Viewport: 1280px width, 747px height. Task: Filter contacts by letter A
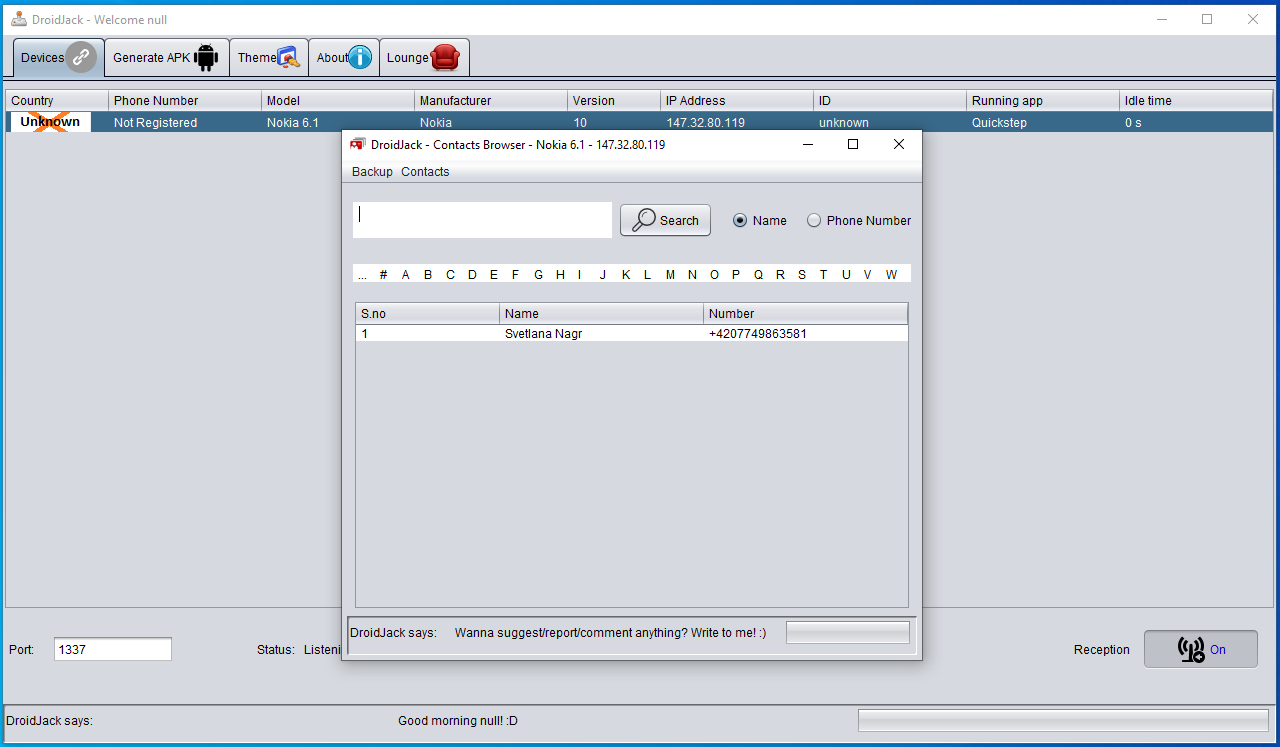(x=405, y=274)
